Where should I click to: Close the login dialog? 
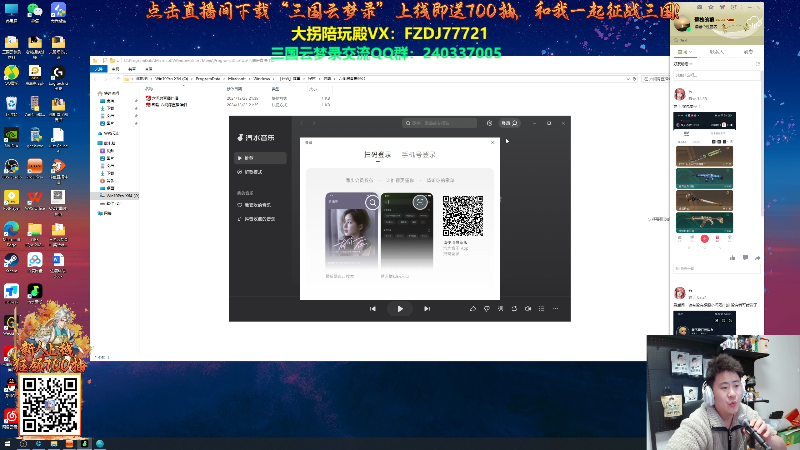[492, 142]
